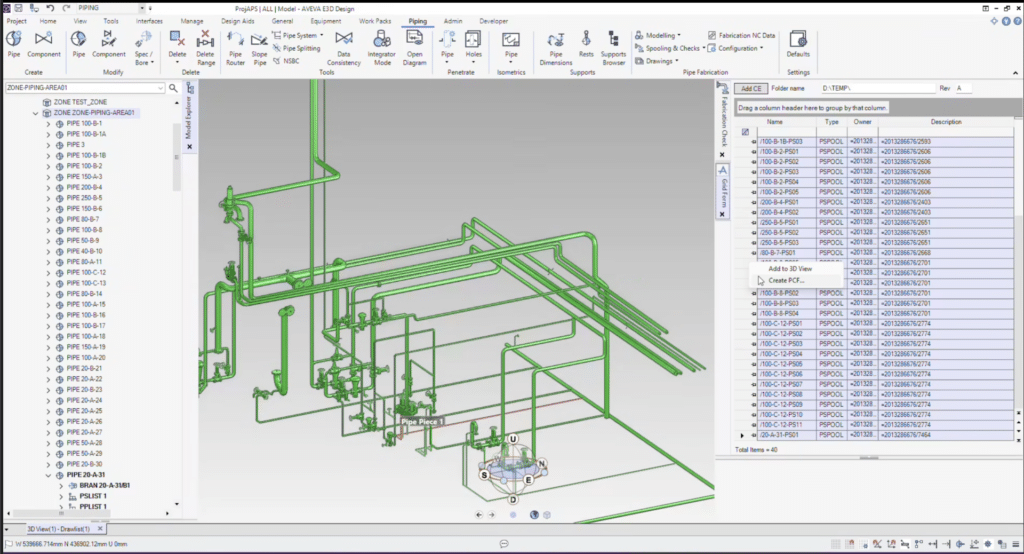Open the Configuration dropdown
This screenshot has width=1024, height=554.
tap(736, 48)
